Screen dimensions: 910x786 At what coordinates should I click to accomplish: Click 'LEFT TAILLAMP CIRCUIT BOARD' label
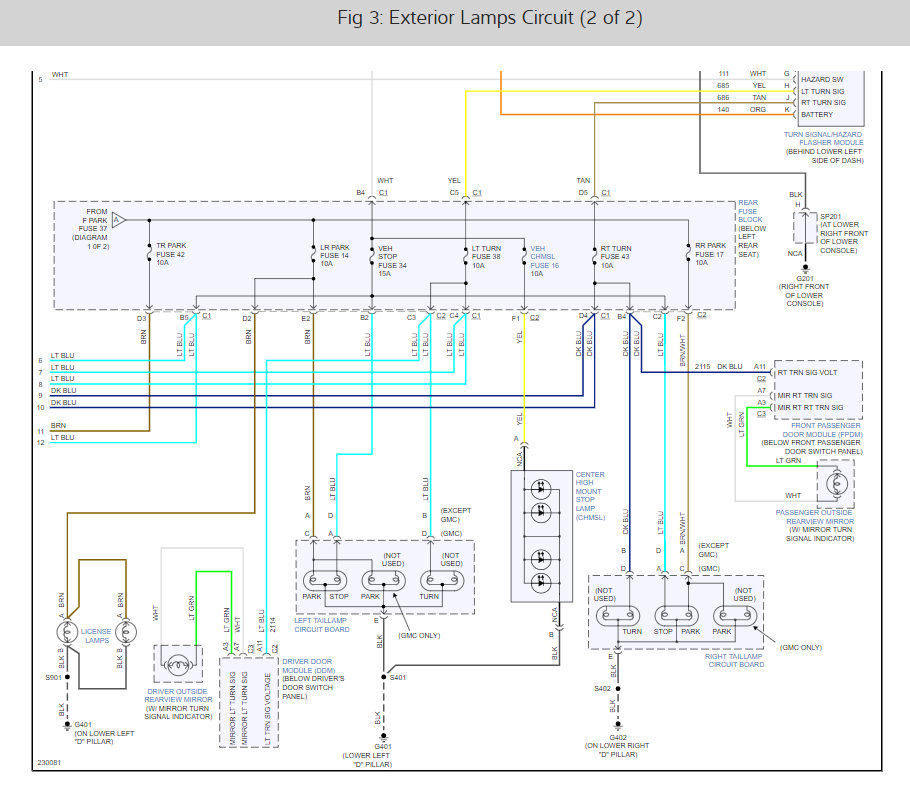(322, 625)
